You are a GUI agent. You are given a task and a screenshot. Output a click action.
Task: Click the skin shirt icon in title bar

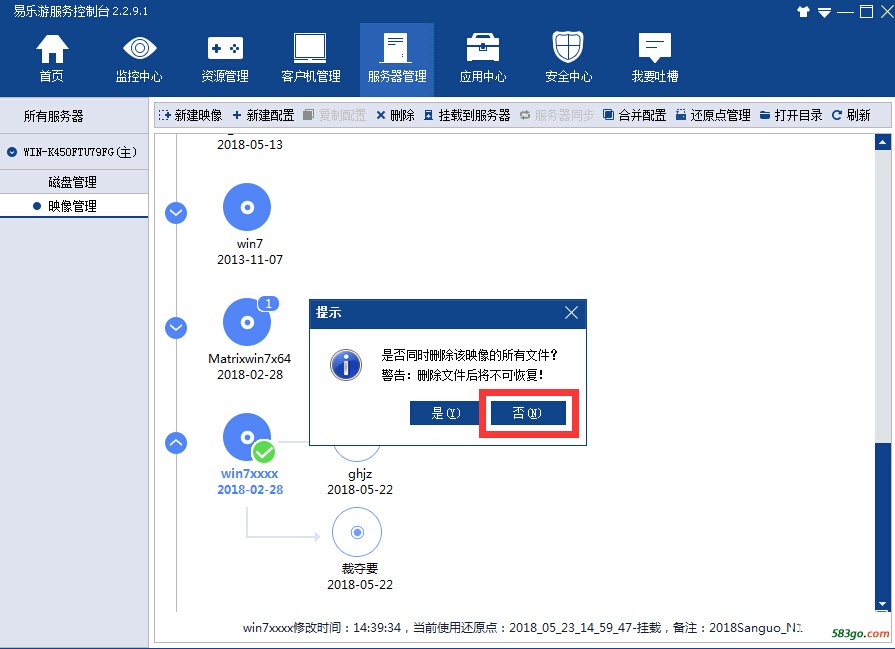click(x=803, y=11)
